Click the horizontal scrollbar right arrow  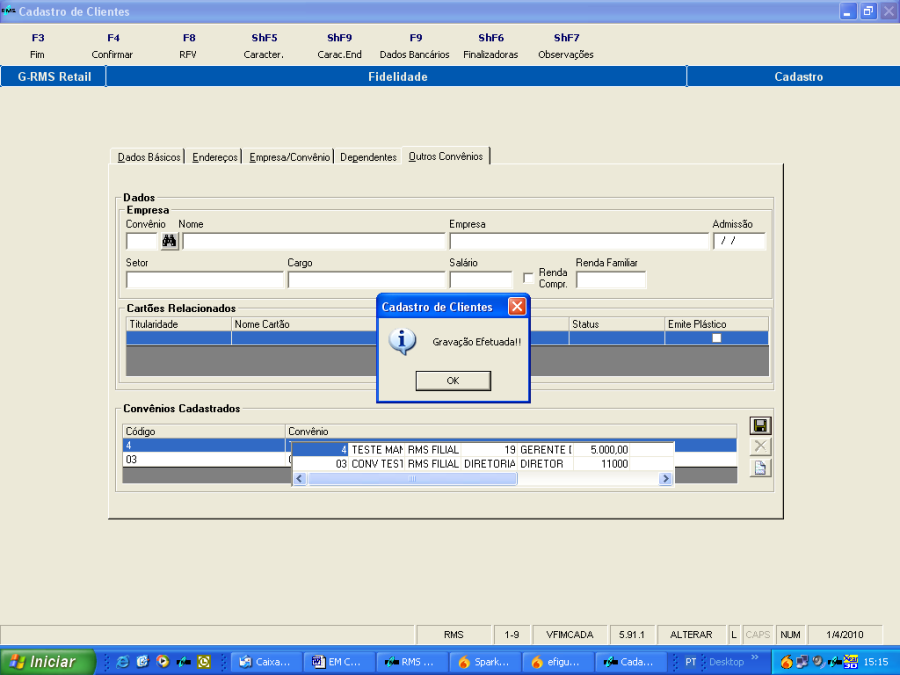665,478
